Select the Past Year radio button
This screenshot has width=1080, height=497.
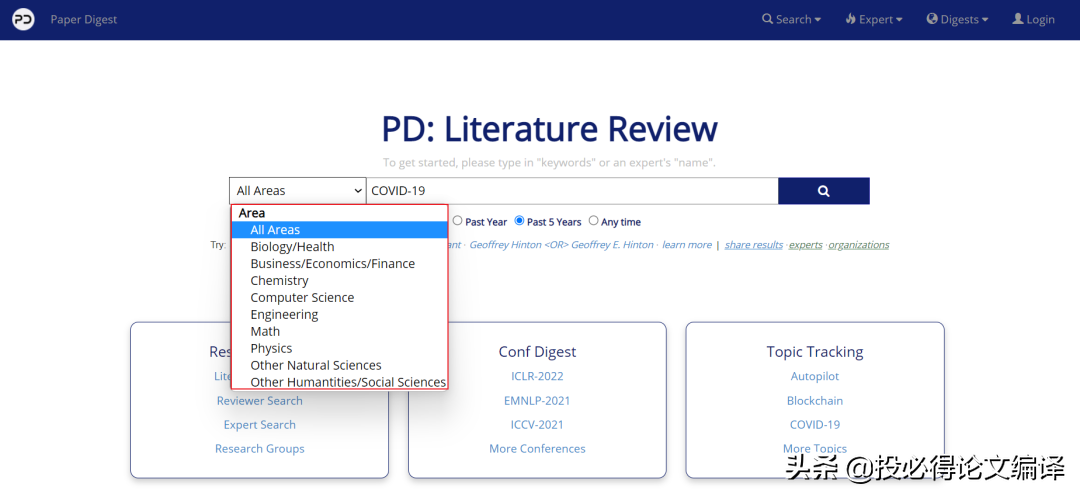tap(458, 221)
